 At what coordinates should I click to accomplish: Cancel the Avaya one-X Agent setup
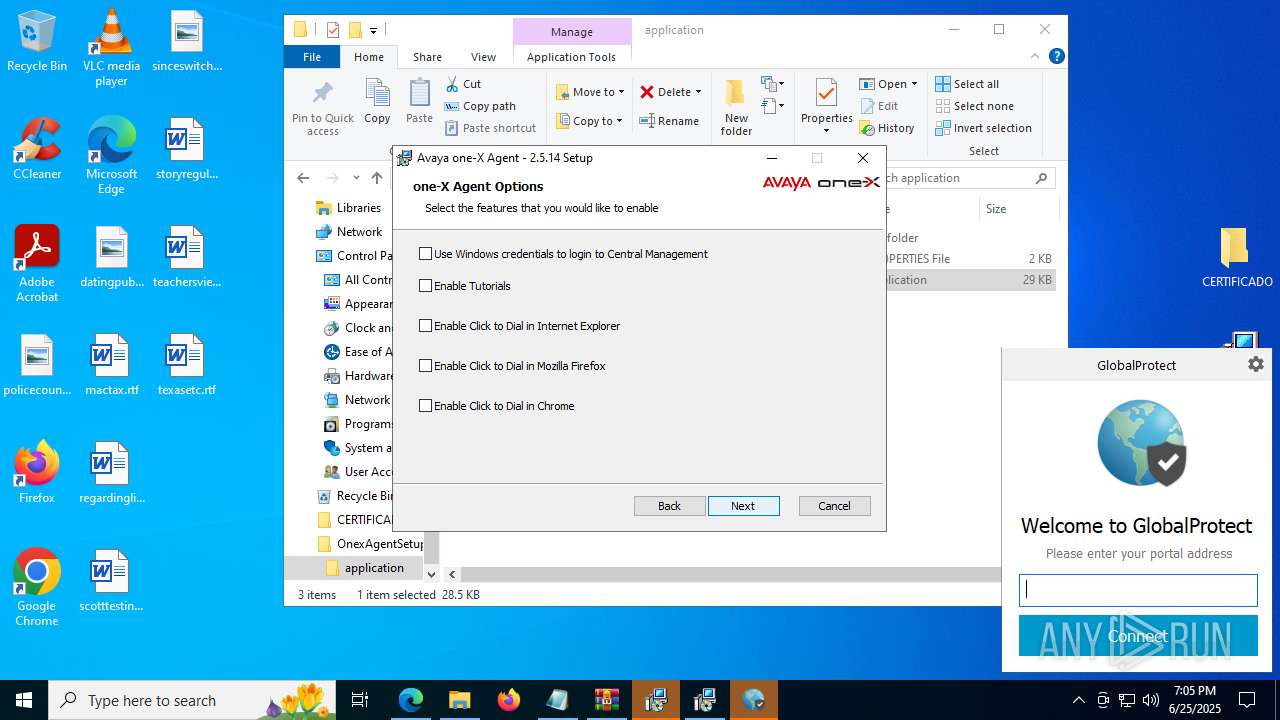click(x=834, y=506)
